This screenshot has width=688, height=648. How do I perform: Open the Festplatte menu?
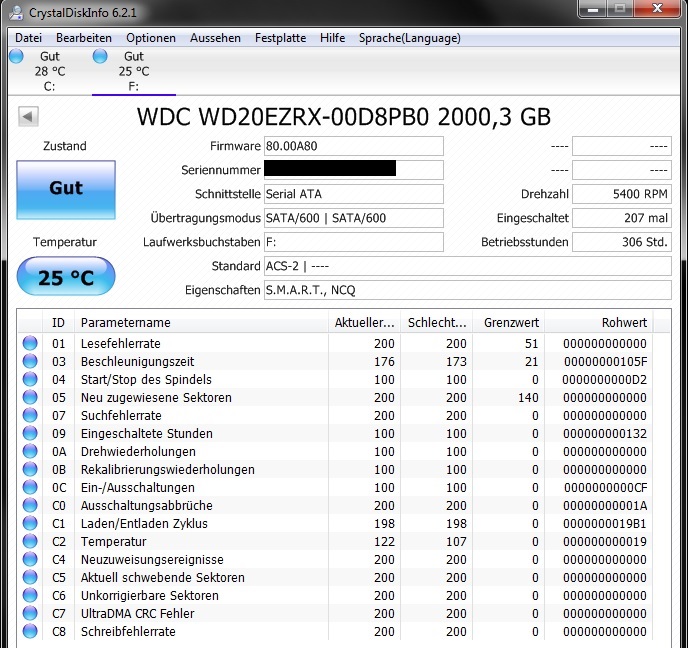280,38
